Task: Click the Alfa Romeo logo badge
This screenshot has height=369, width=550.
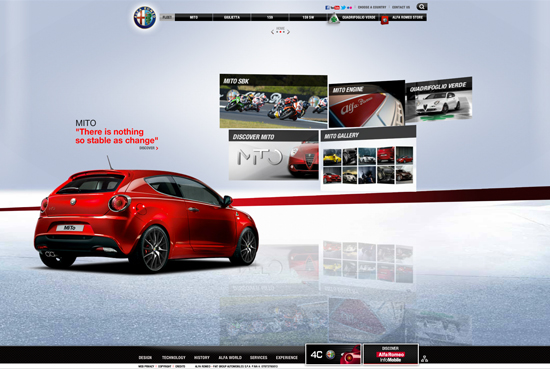Action: (145, 18)
